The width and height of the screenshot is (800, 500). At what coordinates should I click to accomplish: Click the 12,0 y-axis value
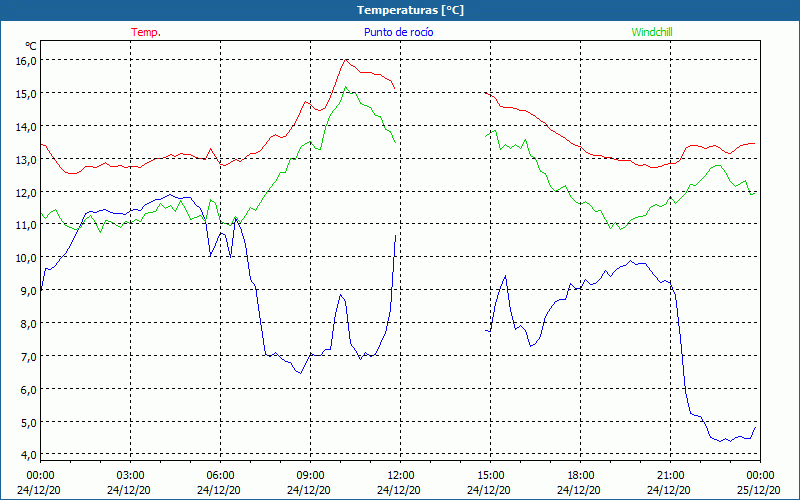(x=27, y=192)
